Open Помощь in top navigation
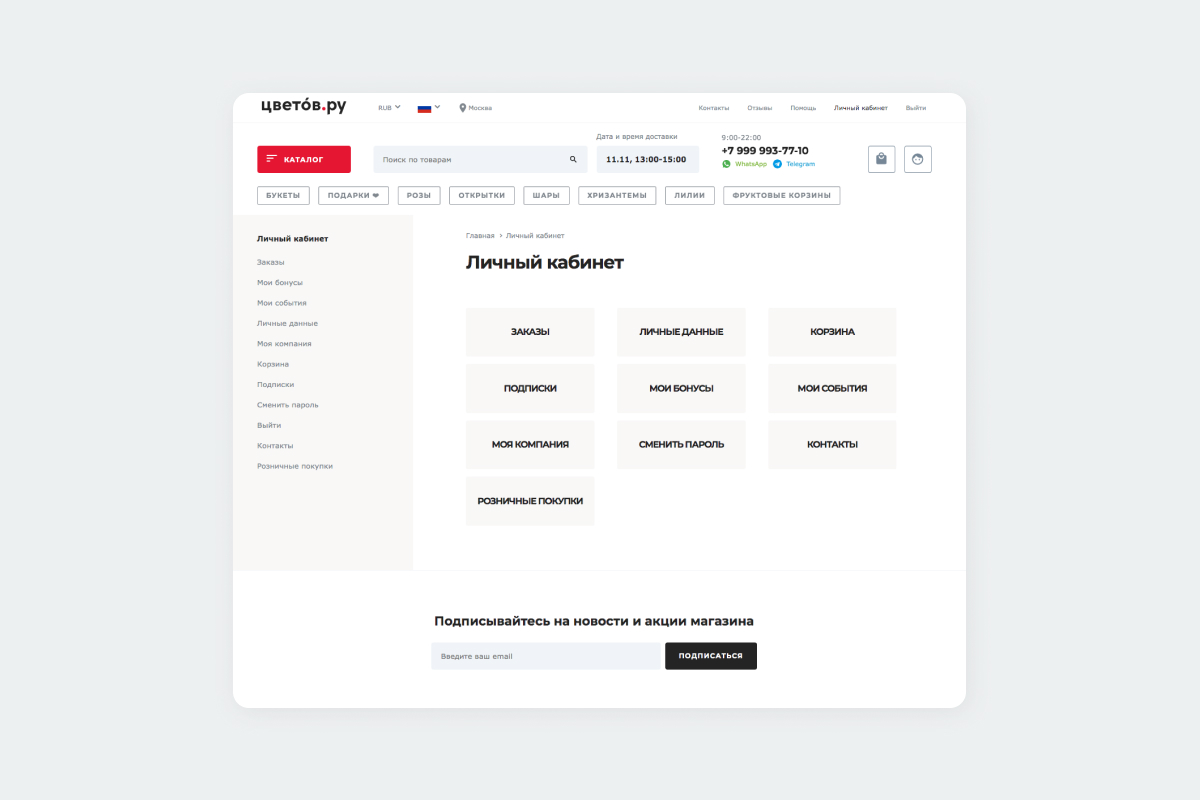This screenshot has width=1200, height=800. 803,108
